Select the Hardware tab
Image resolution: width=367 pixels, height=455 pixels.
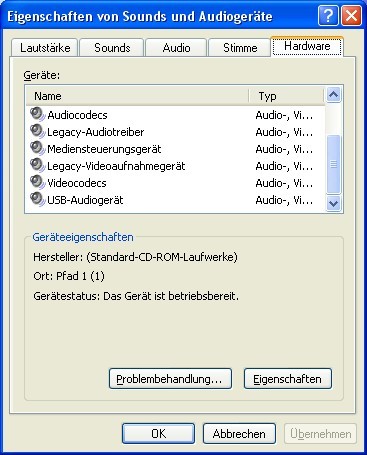pyautogui.click(x=307, y=46)
